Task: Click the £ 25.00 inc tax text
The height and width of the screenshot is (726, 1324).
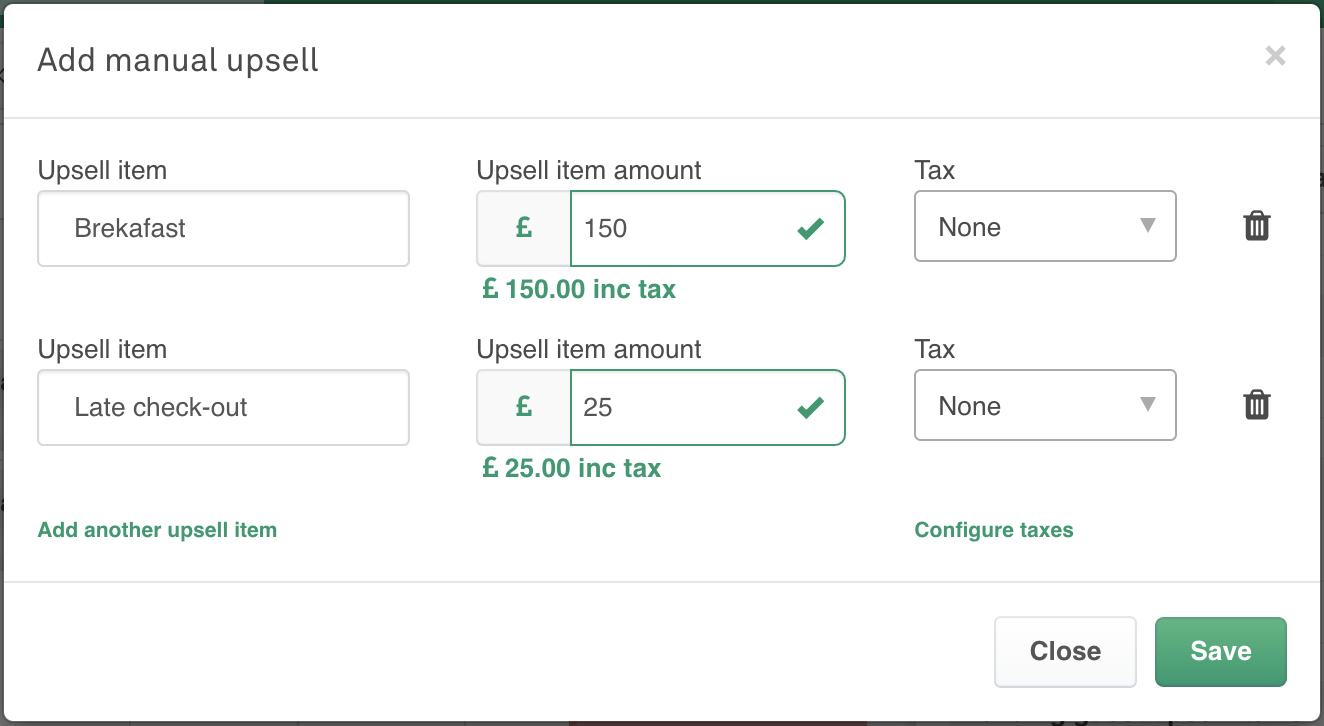Action: [572, 469]
